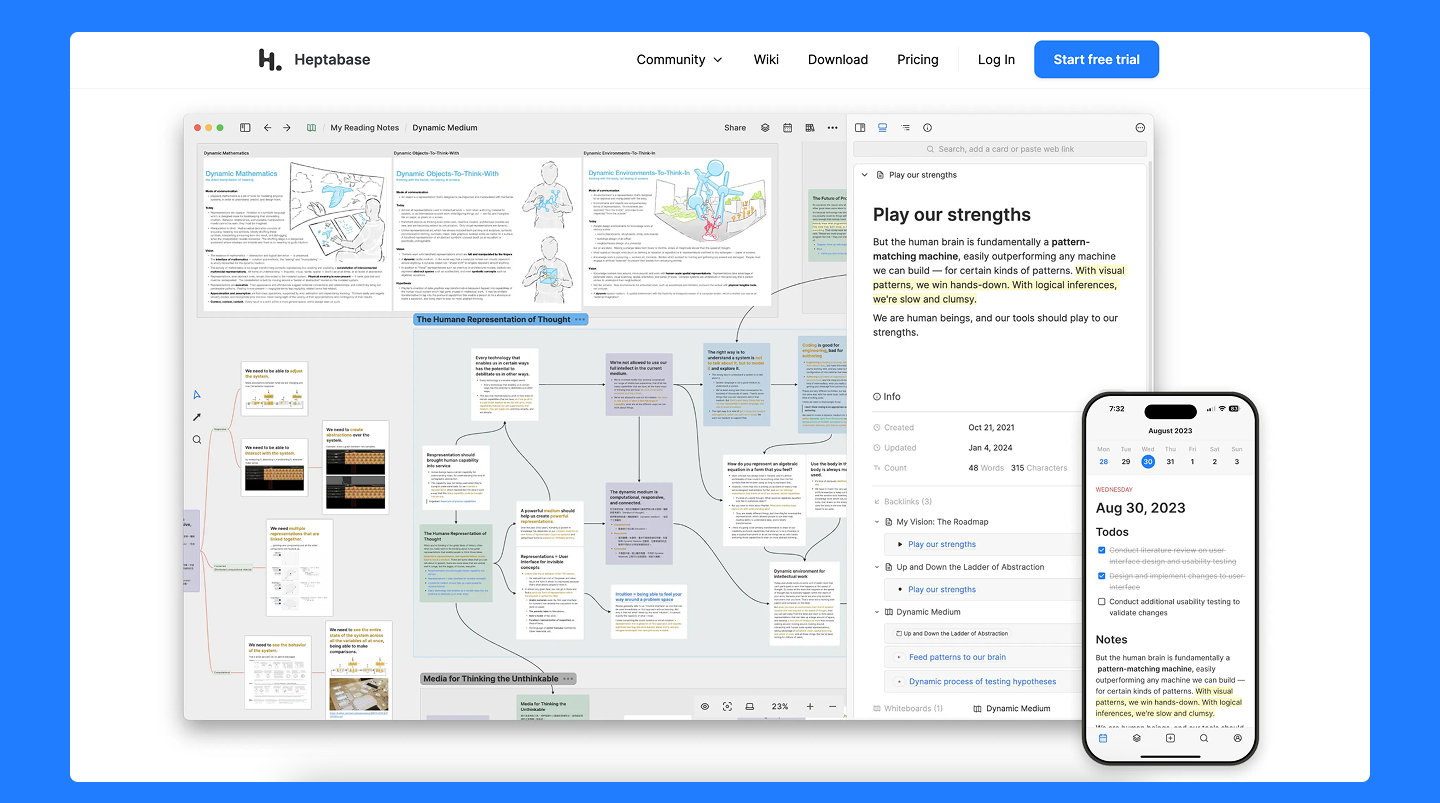Image resolution: width=1440 pixels, height=803 pixels.
Task: Collapse 'Up and Down the Ladder' backlink group
Action: coord(877,567)
